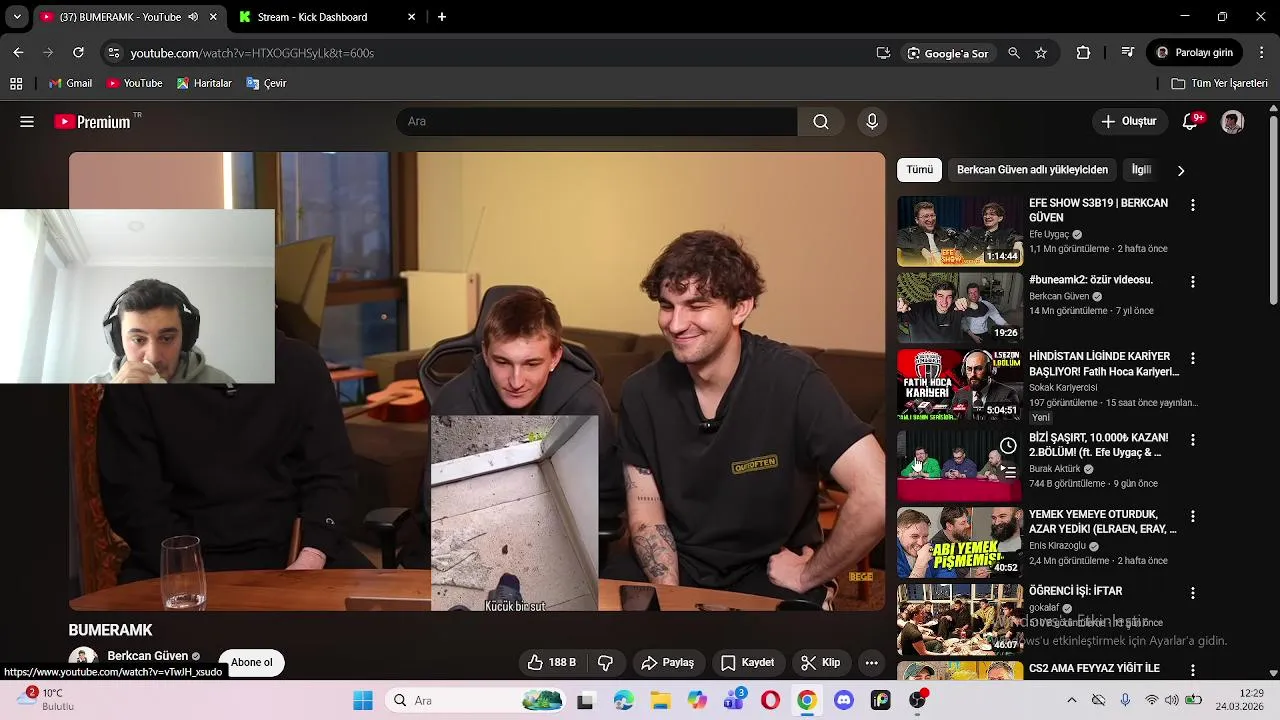
Task: Close the Stream - Kick Dashboard tab
Action: tap(411, 17)
